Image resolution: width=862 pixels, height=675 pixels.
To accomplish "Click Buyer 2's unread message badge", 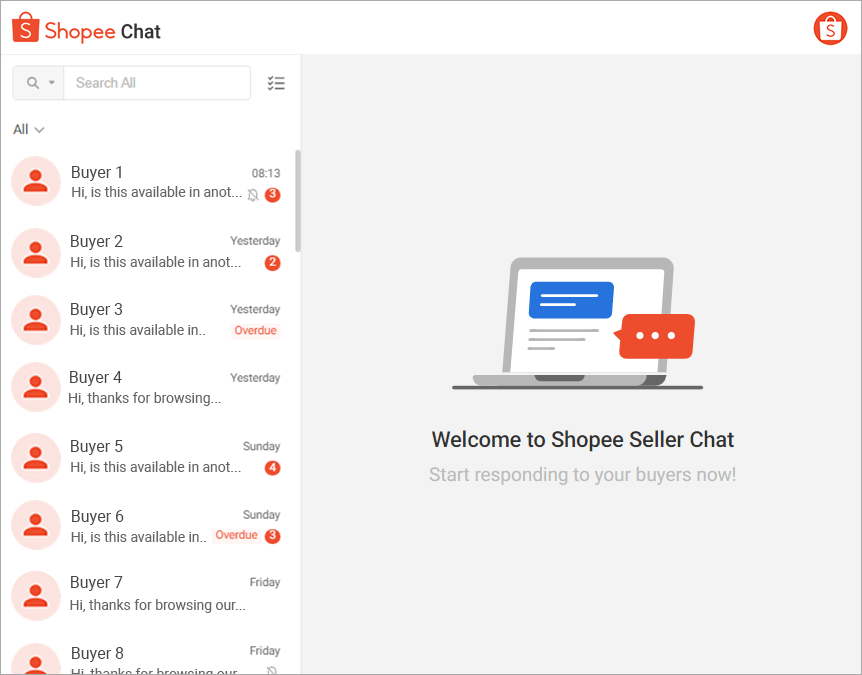I will coord(271,263).
